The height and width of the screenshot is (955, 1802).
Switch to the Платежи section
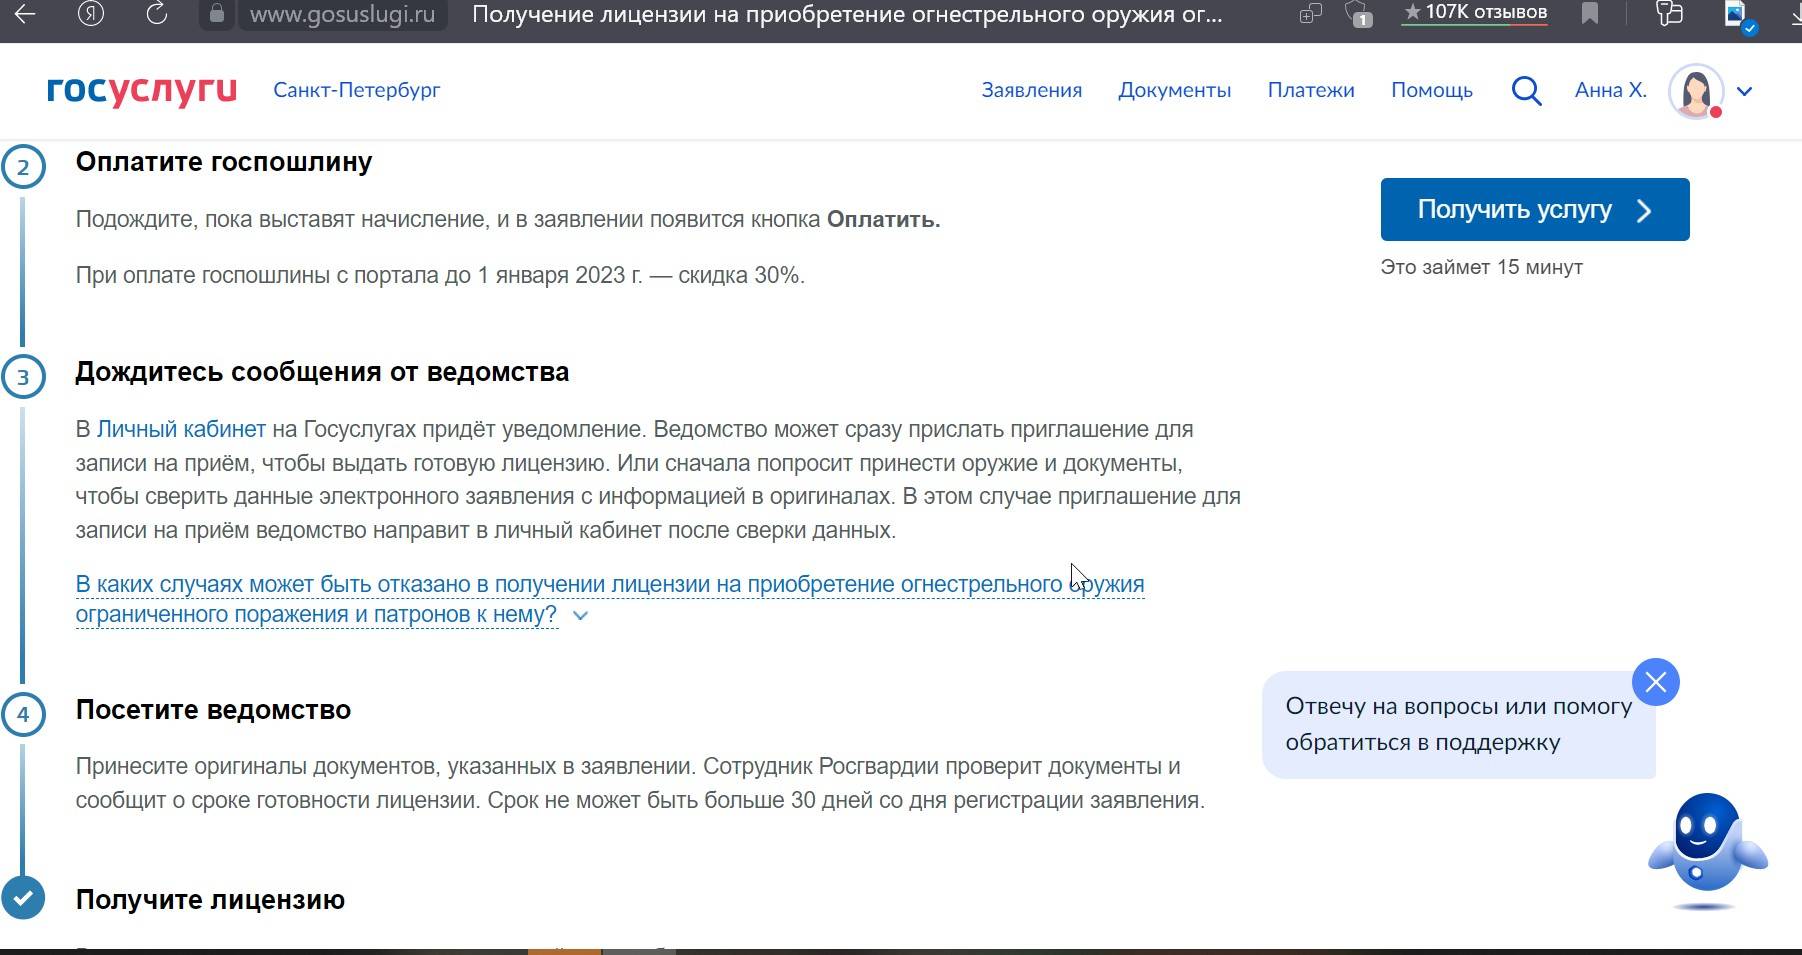tap(1311, 90)
